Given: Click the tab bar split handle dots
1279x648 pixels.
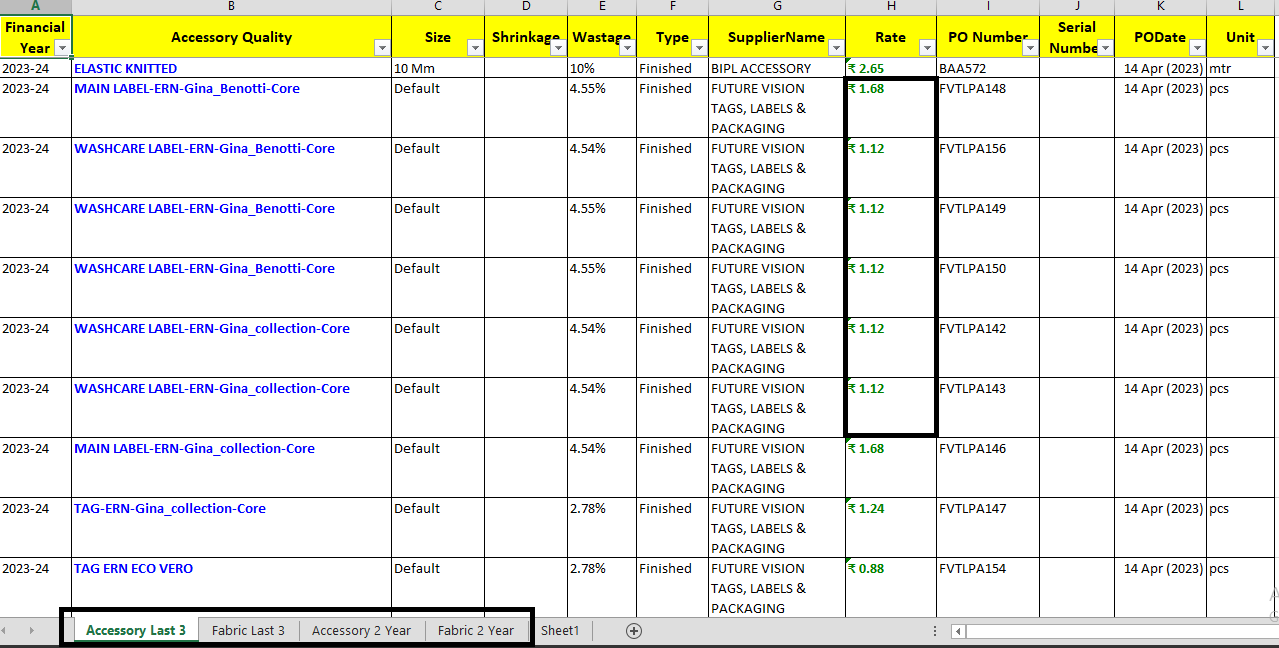Looking at the screenshot, I should (935, 631).
